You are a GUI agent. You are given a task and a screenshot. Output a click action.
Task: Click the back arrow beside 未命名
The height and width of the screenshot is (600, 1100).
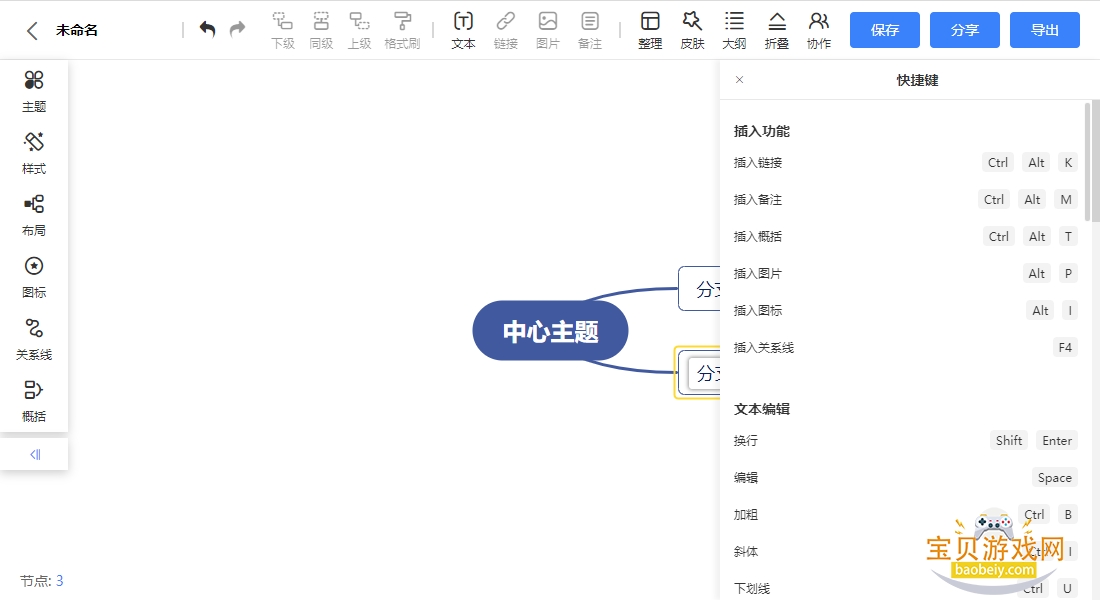pyautogui.click(x=32, y=30)
